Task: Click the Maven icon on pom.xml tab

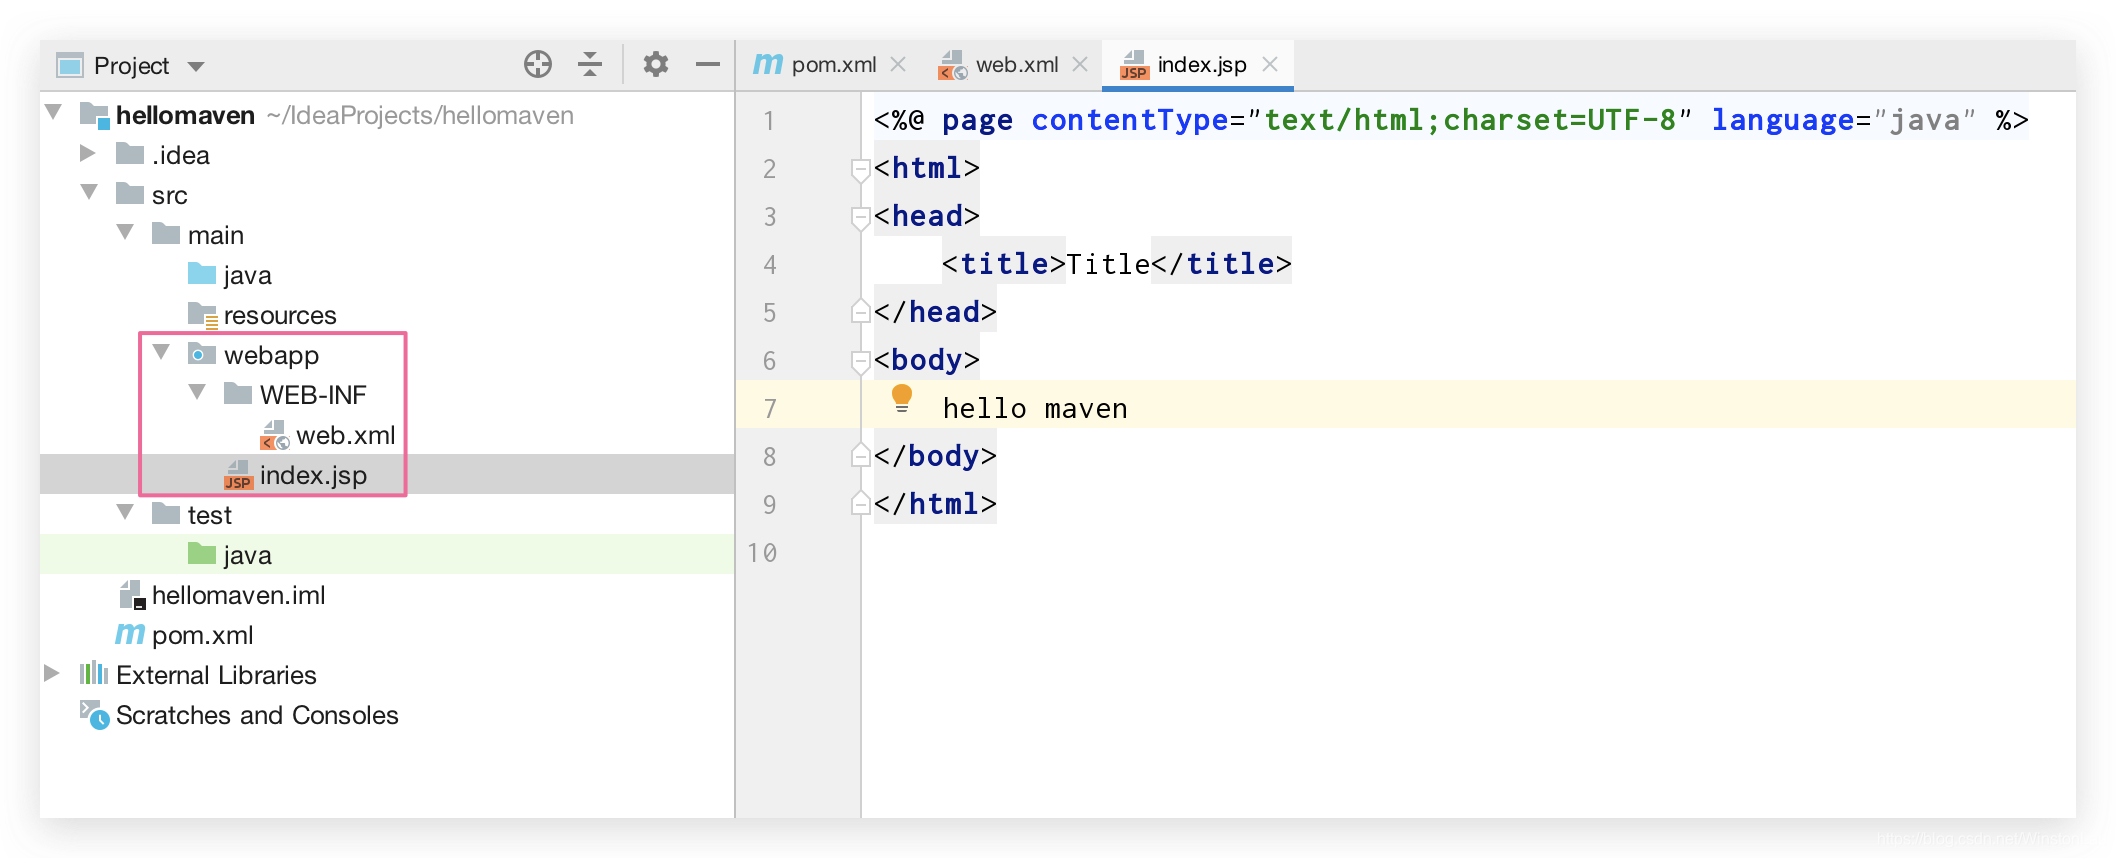Action: click(768, 64)
